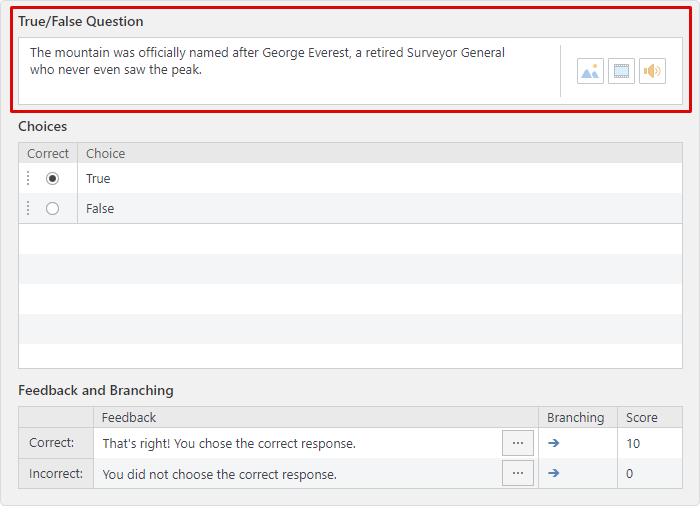This screenshot has width=700, height=506.
Task: Click the Branching column header
Action: click(x=578, y=418)
